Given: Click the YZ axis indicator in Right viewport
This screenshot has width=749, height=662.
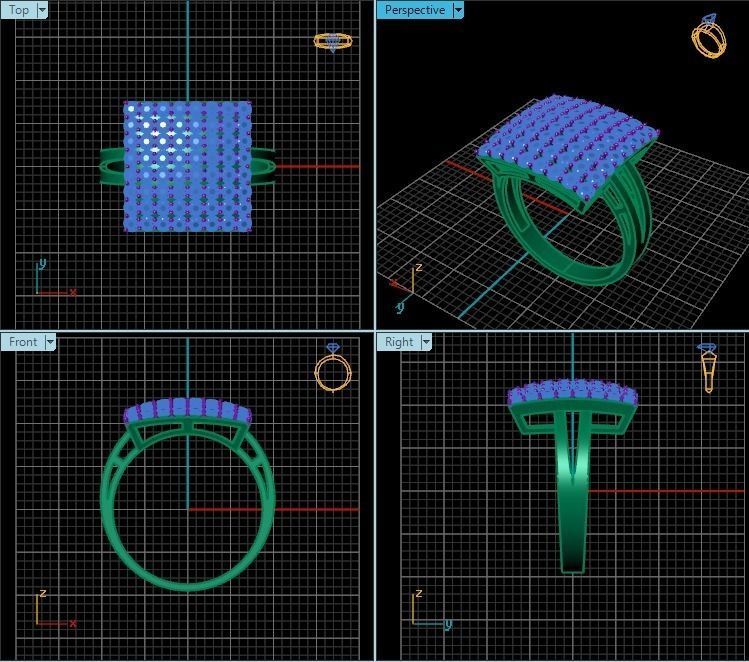Looking at the screenshot, I should pos(431,610).
